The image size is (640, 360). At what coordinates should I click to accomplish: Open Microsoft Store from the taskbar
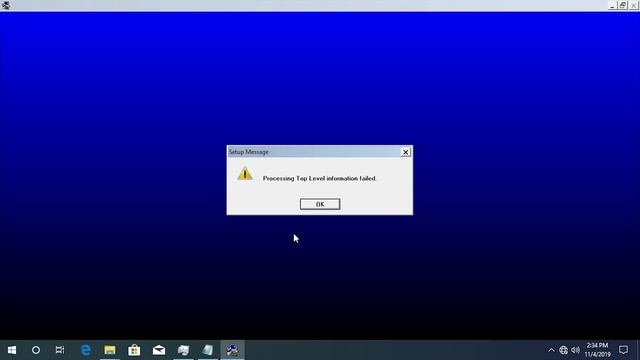134,350
